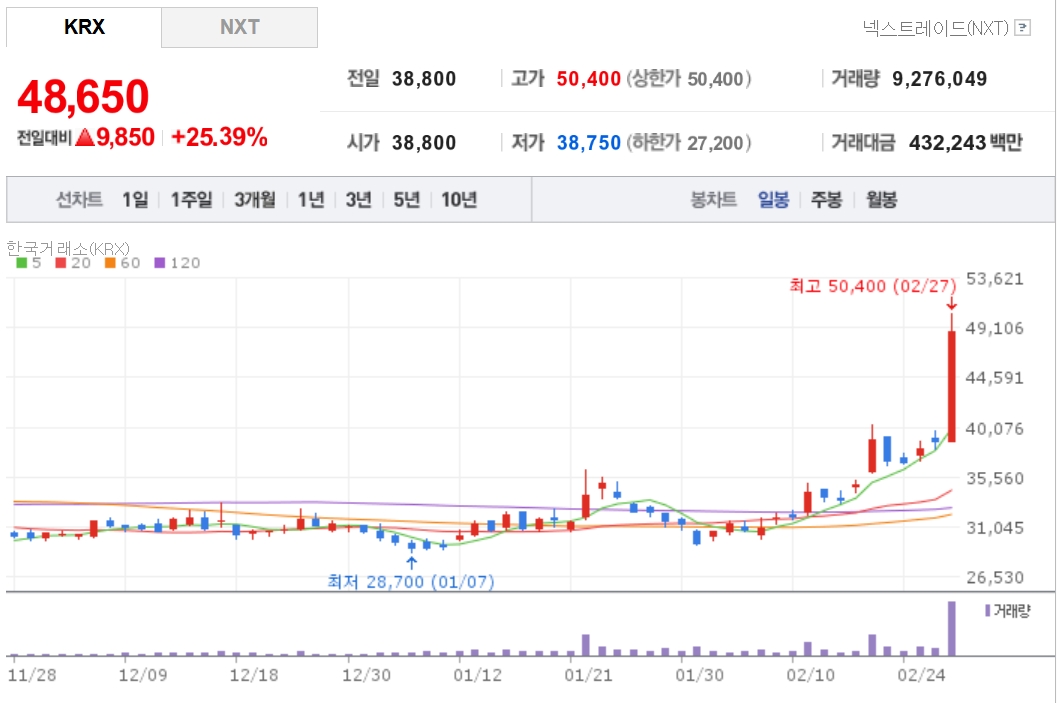Choose the 주봉 weekly candle chart
This screenshot has height=703, width=1061.
(x=826, y=200)
